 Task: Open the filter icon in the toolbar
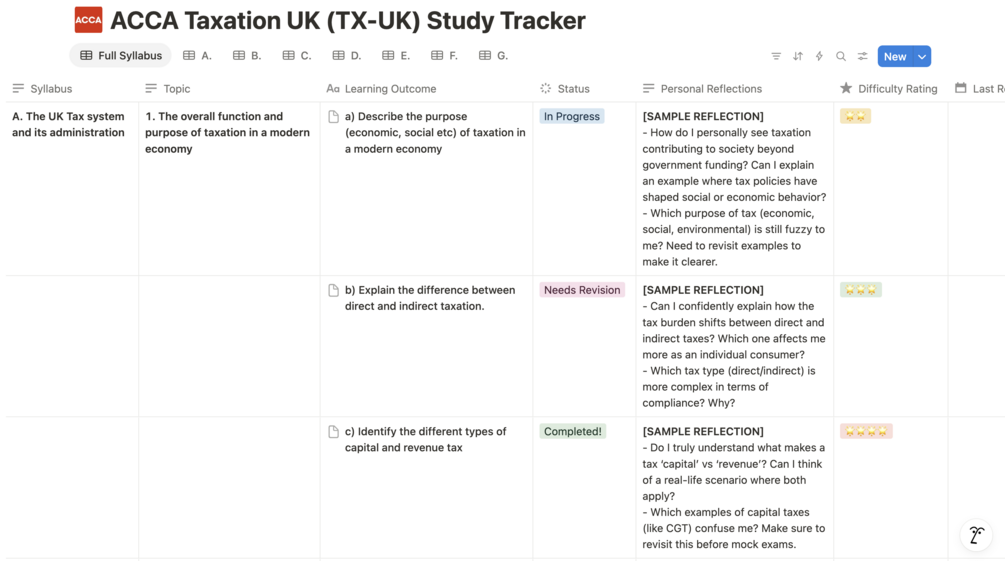pos(776,57)
